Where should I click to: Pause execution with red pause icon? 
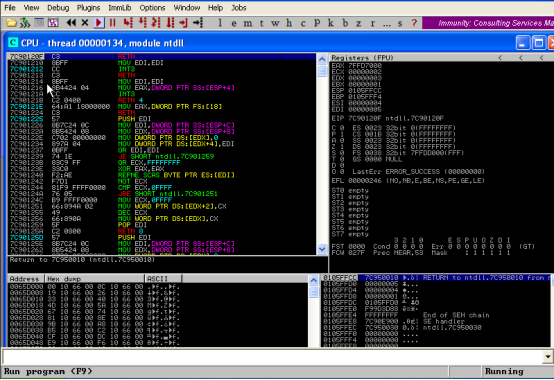(x=113, y=23)
